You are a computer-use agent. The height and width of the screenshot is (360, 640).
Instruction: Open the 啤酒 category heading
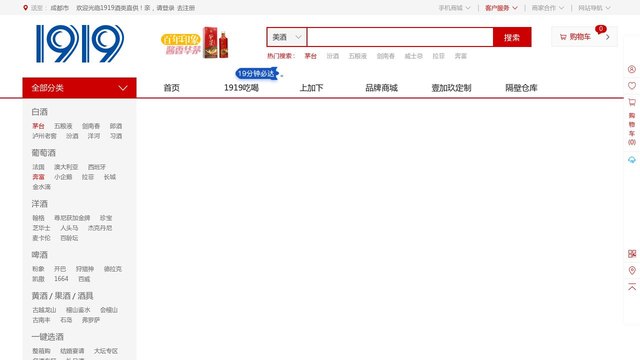[x=40, y=255]
